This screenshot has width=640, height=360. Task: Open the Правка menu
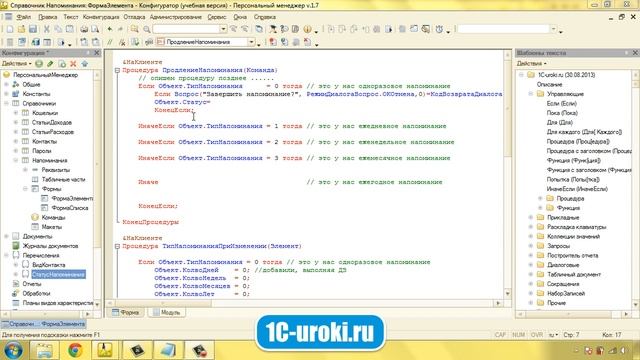click(48, 17)
